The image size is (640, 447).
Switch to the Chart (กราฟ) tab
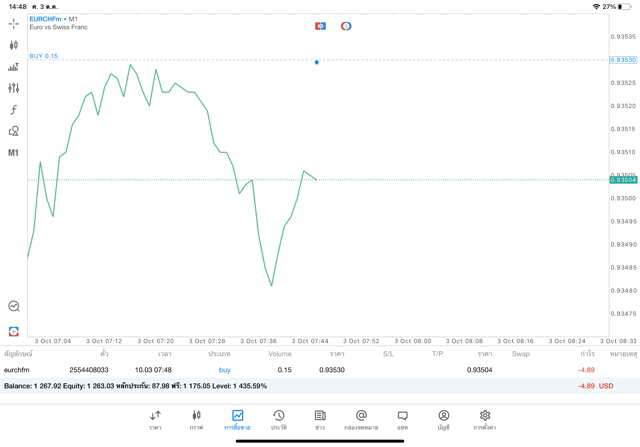tap(196, 420)
